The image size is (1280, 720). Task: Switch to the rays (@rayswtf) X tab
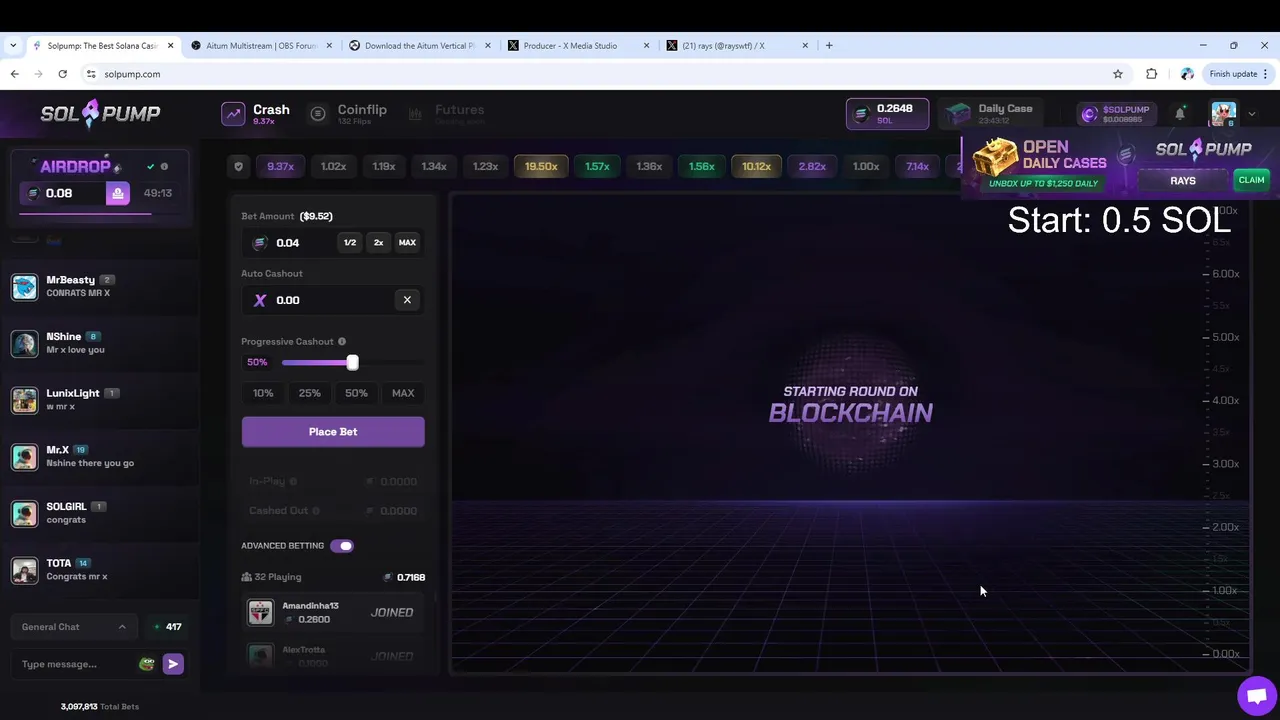coord(736,45)
